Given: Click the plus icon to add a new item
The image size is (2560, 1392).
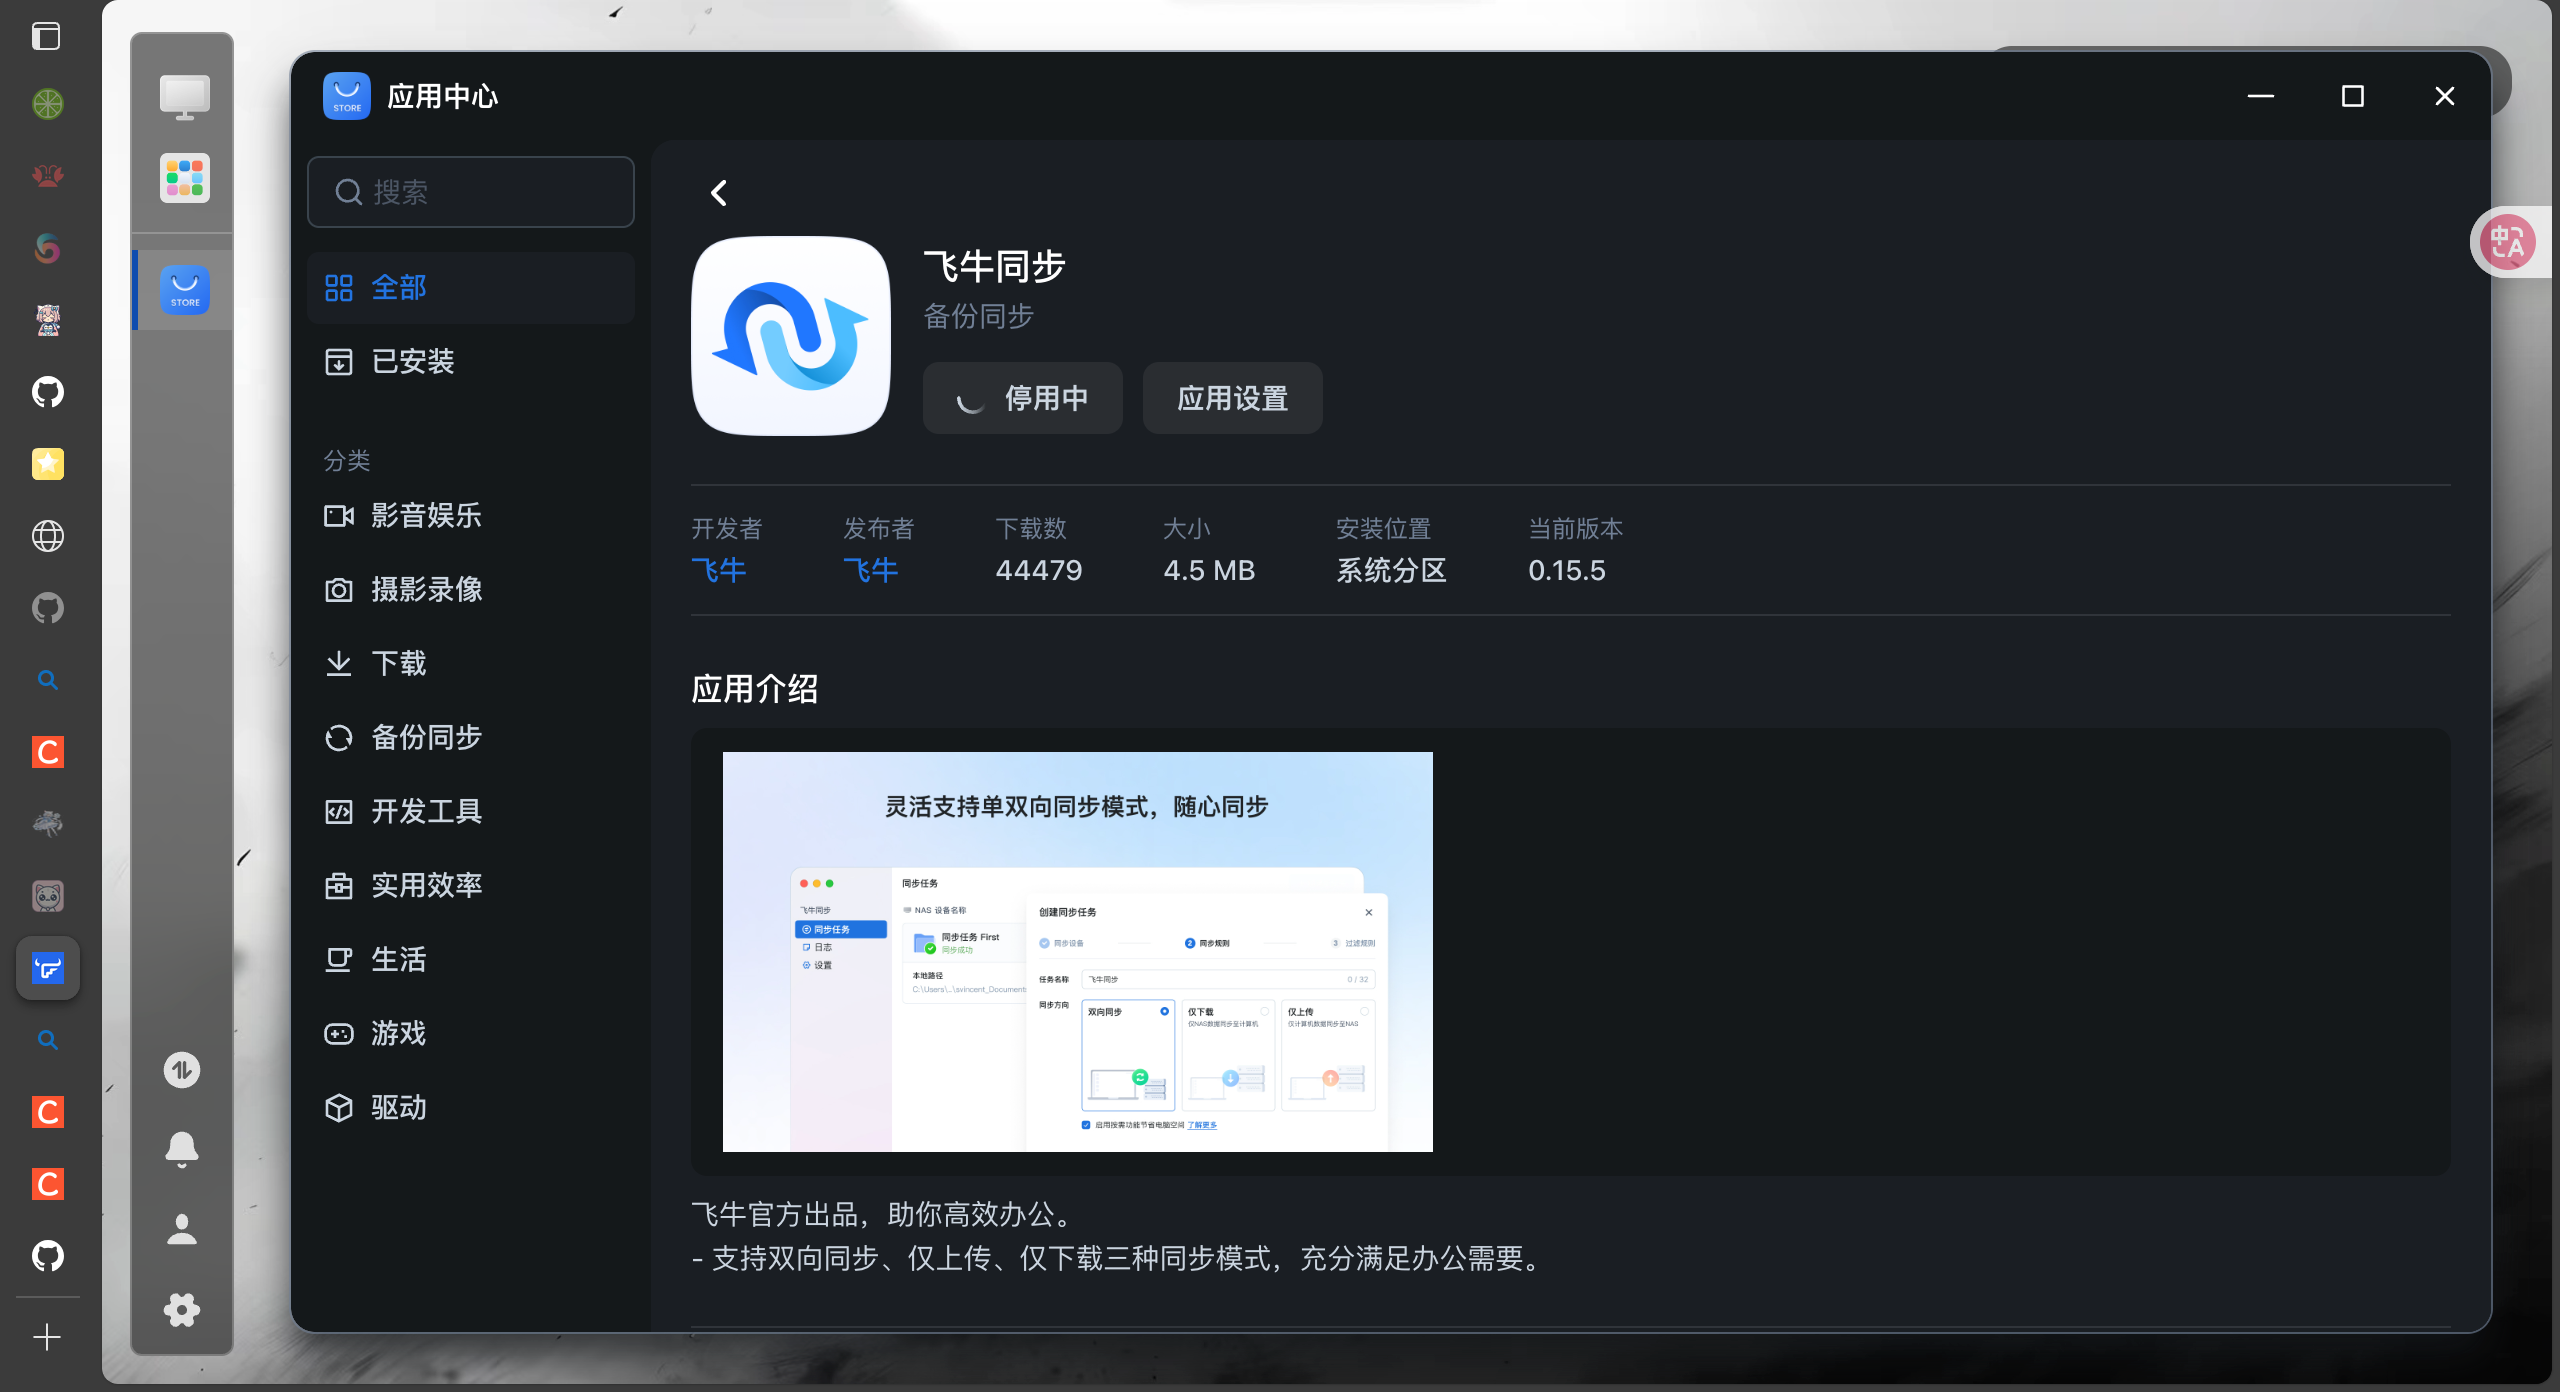Looking at the screenshot, I should point(47,1337).
